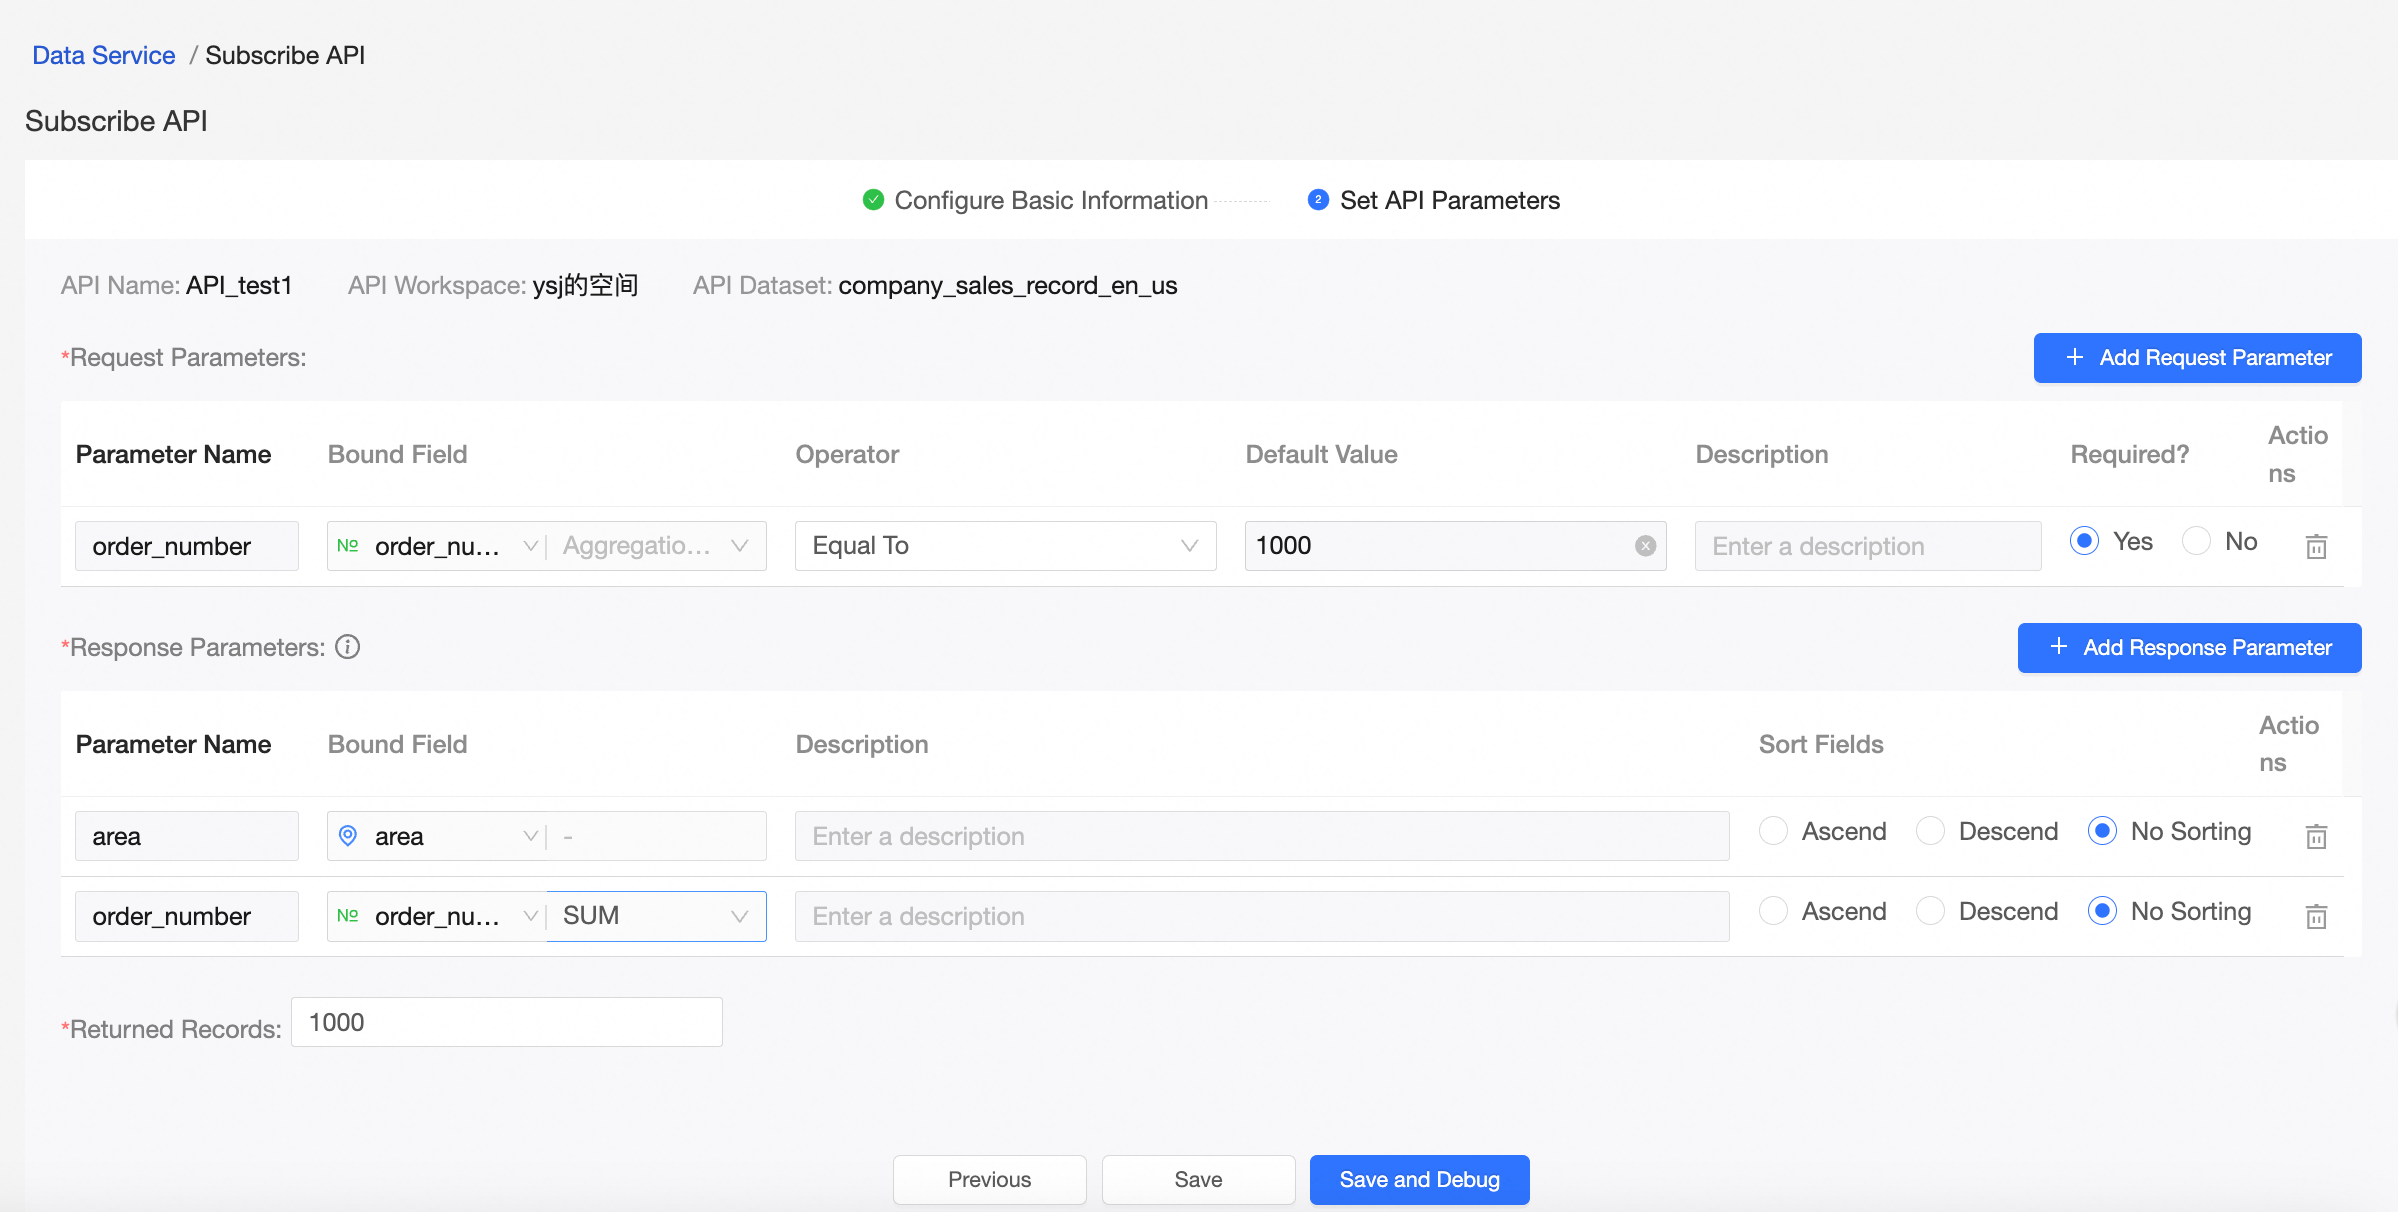Clear the Default Value 1000 field

point(1645,546)
